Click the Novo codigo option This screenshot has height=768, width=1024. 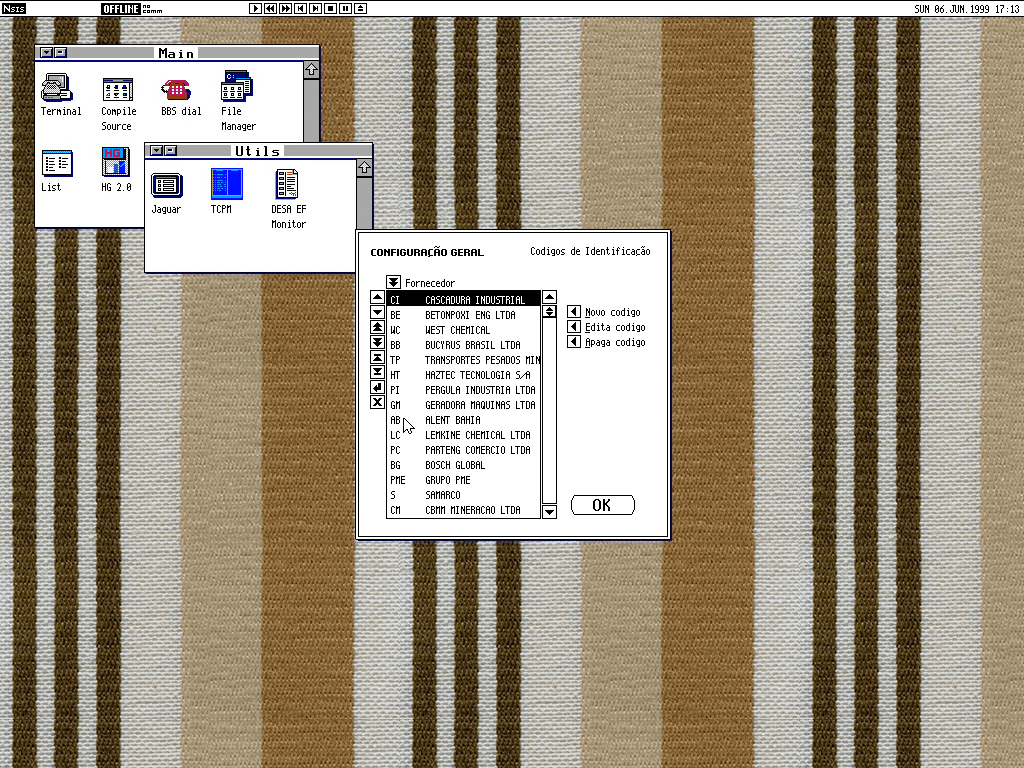click(574, 312)
